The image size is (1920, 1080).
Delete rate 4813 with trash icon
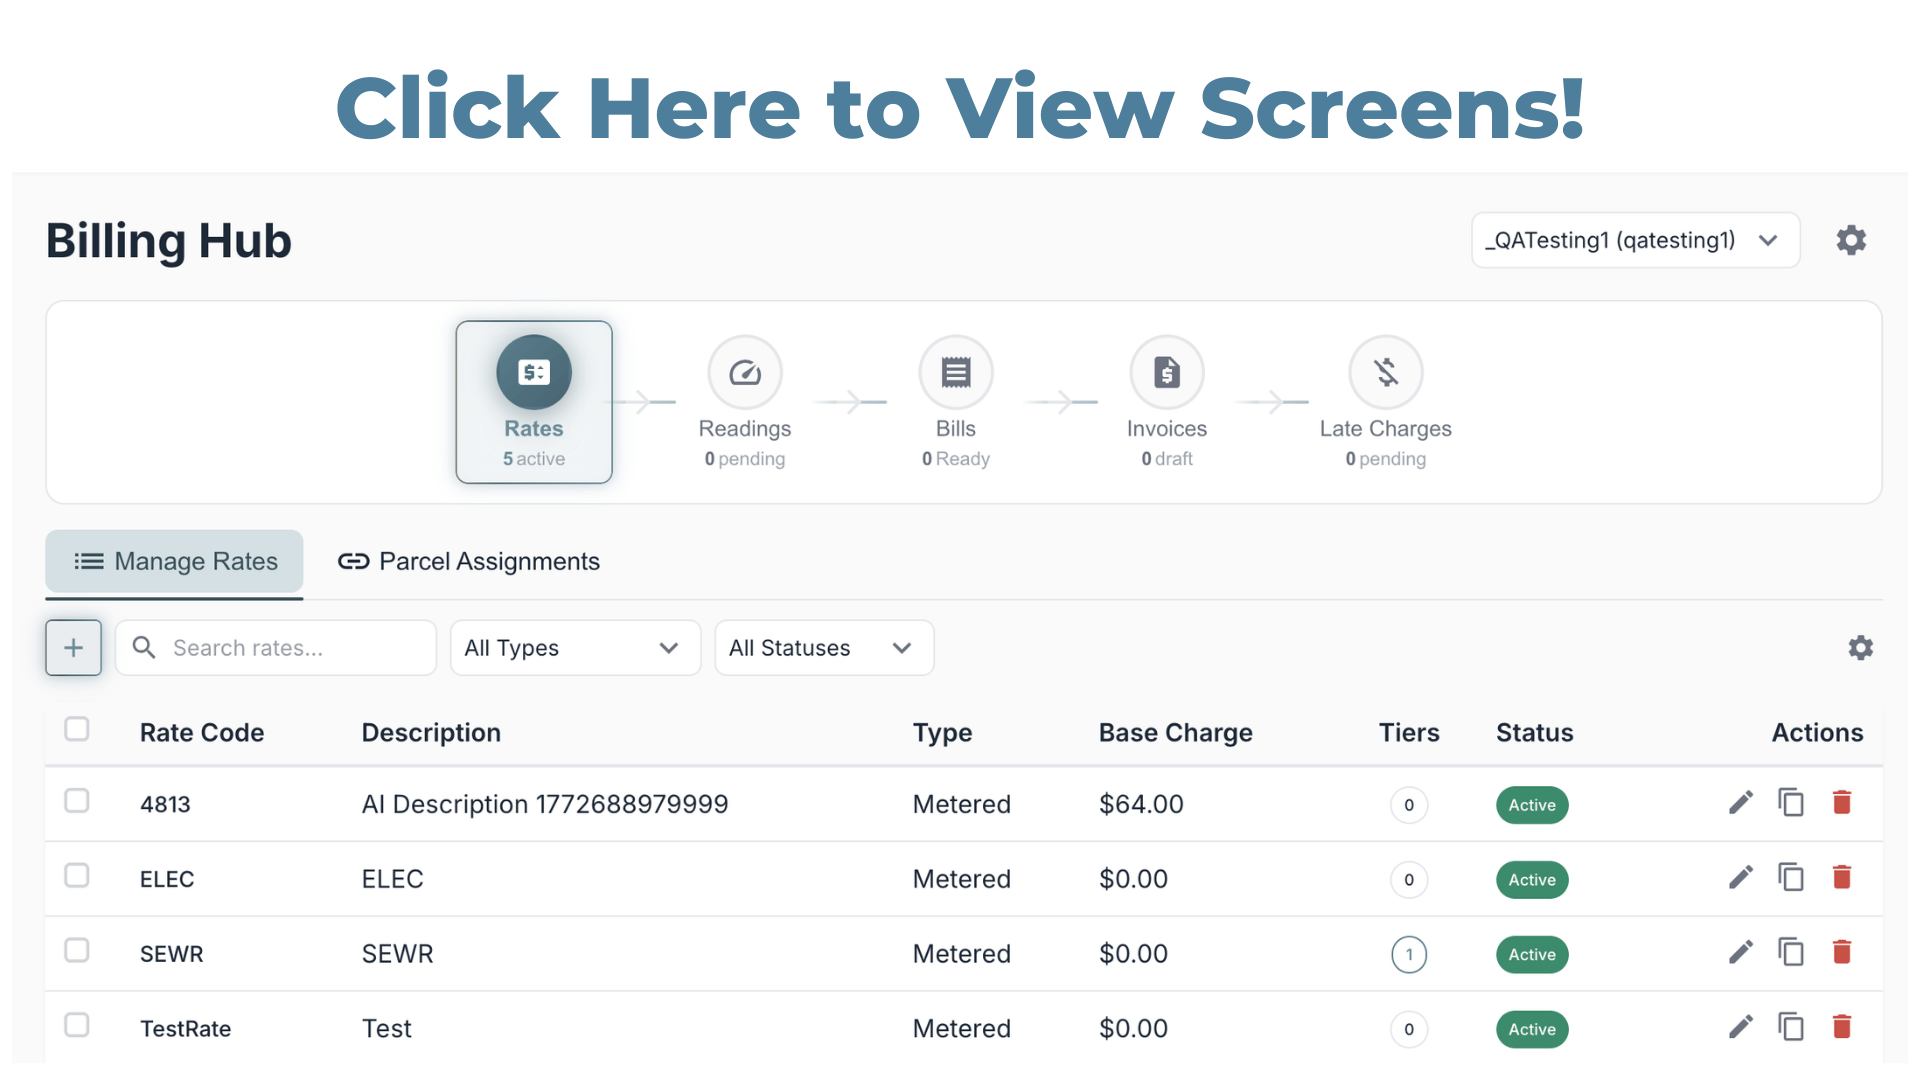(x=1842, y=803)
